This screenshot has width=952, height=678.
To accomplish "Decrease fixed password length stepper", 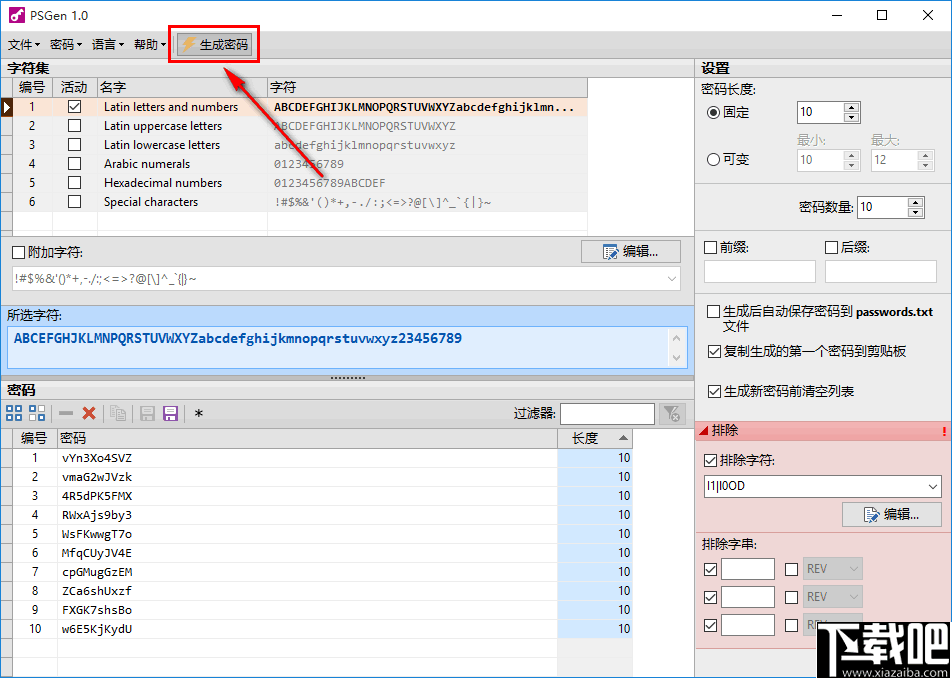I will pyautogui.click(x=852, y=117).
